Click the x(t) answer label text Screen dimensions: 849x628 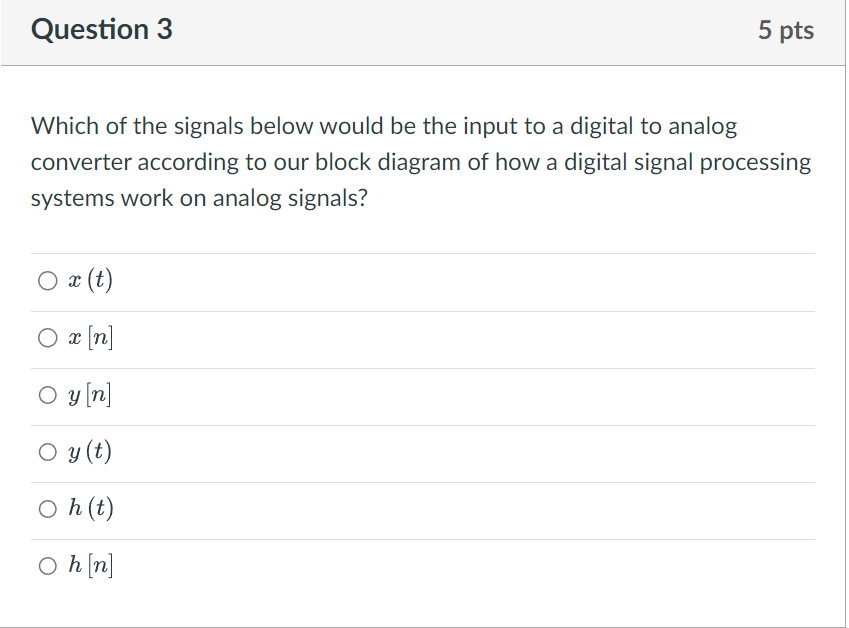[x=88, y=280]
